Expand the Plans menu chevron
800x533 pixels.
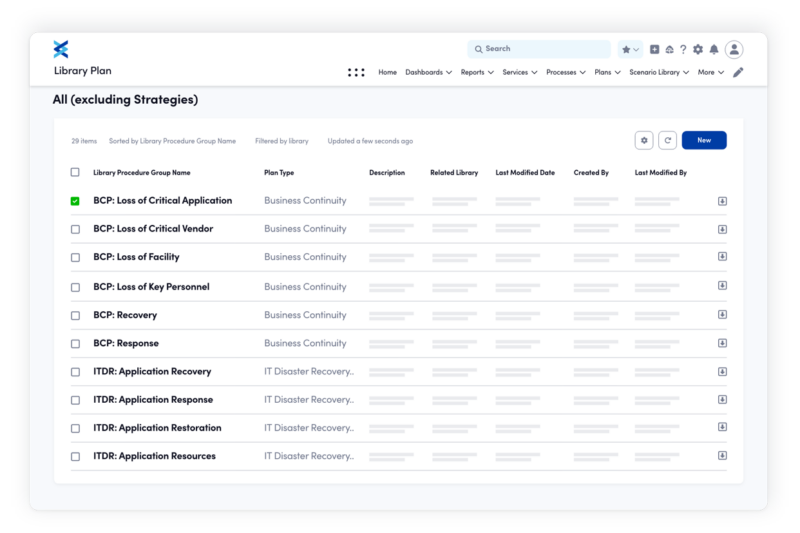pos(617,72)
